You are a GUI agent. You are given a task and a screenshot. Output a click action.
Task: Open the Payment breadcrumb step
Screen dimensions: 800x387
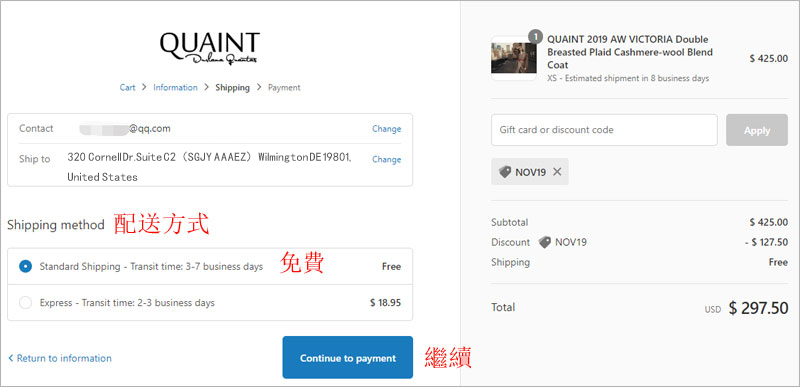(x=284, y=87)
